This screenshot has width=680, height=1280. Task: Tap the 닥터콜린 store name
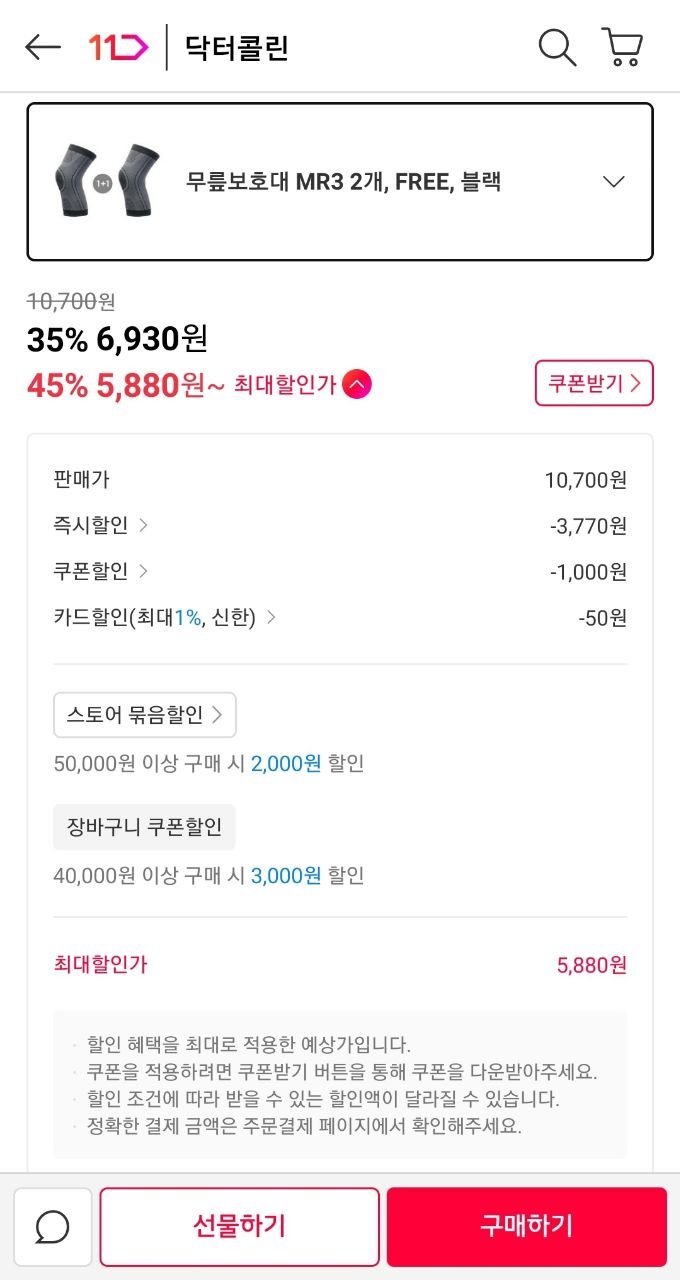[237, 47]
